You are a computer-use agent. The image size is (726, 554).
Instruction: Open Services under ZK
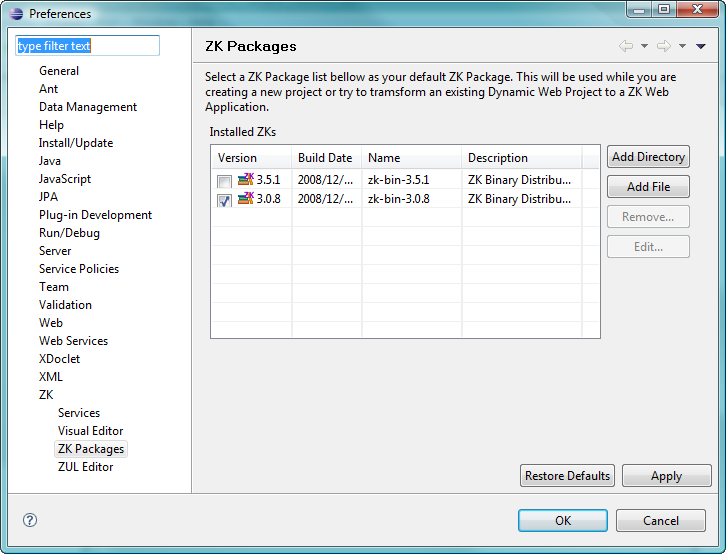79,413
